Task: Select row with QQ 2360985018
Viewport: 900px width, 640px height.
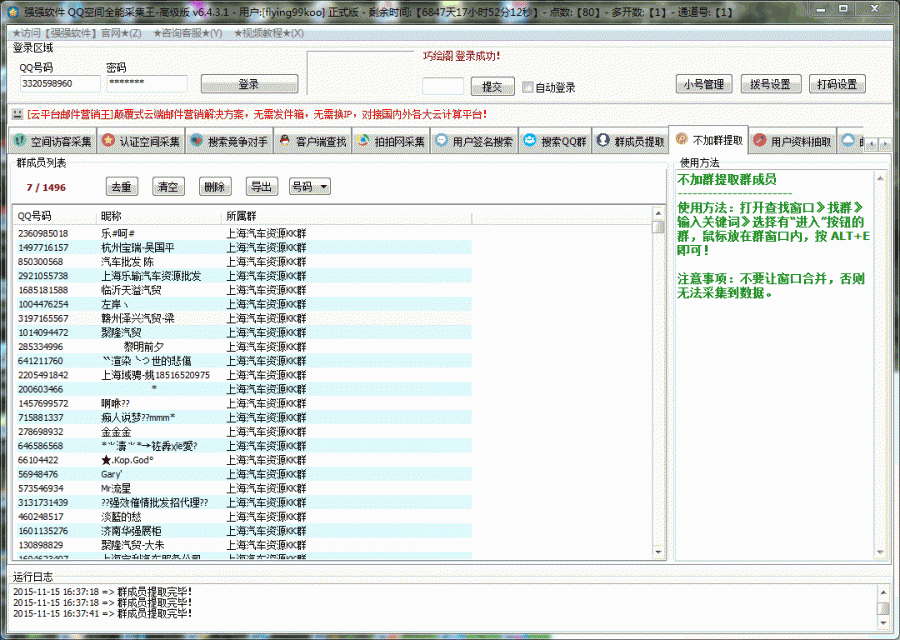Action: (x=243, y=234)
